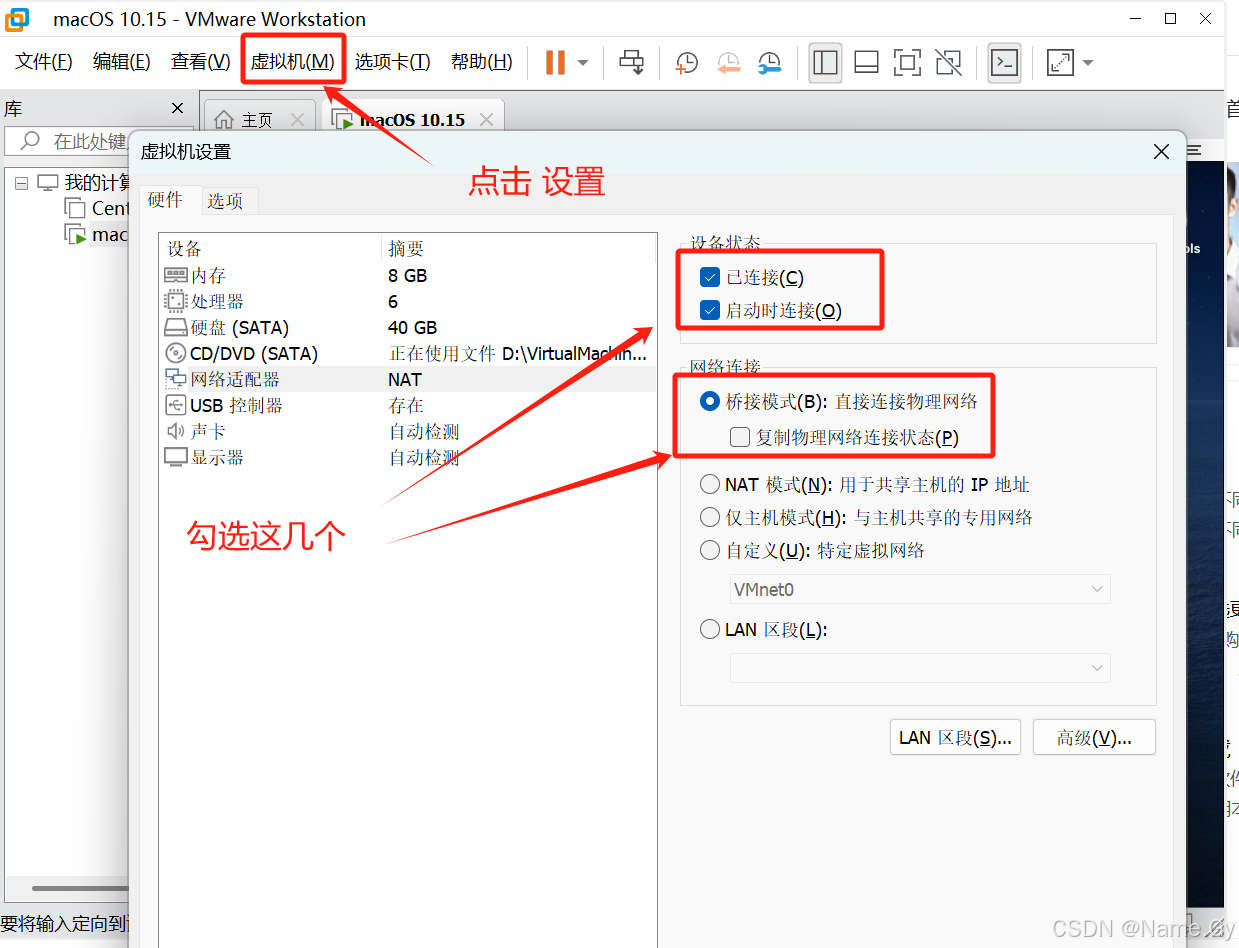
Task: Close the 主页 tab
Action: coord(297,120)
